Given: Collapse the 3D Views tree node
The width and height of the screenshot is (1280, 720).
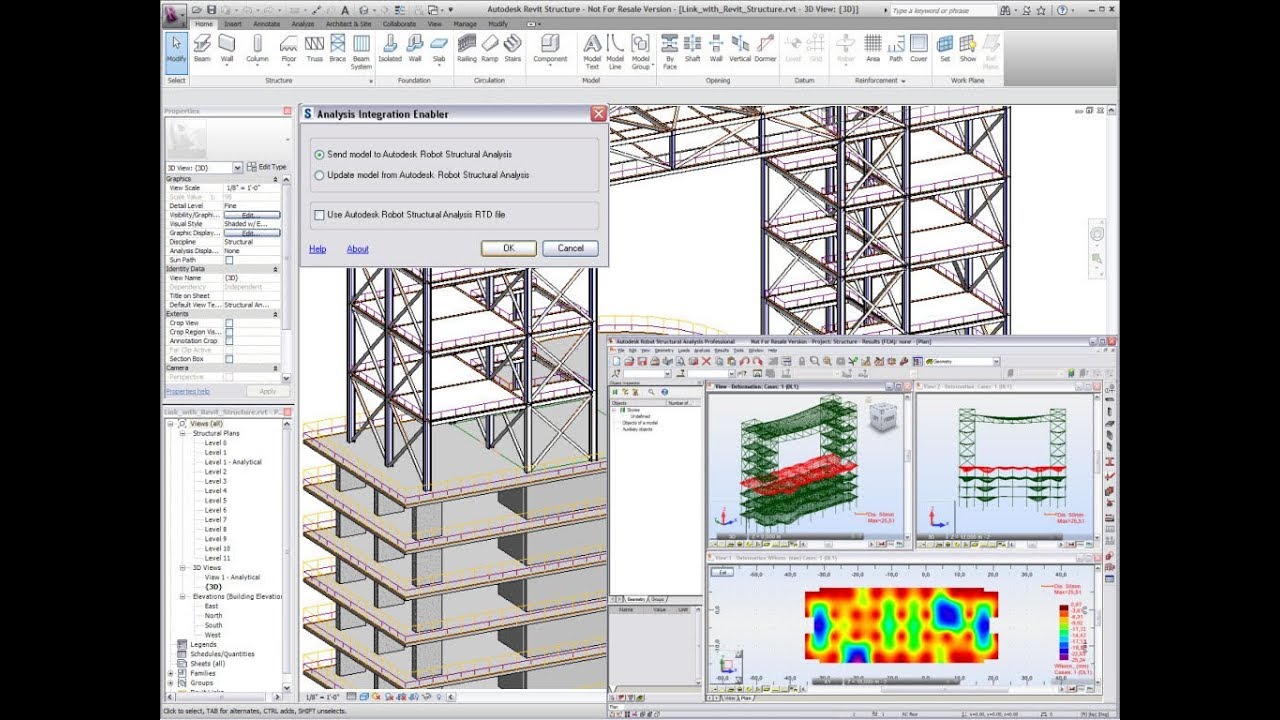Looking at the screenshot, I should point(182,568).
